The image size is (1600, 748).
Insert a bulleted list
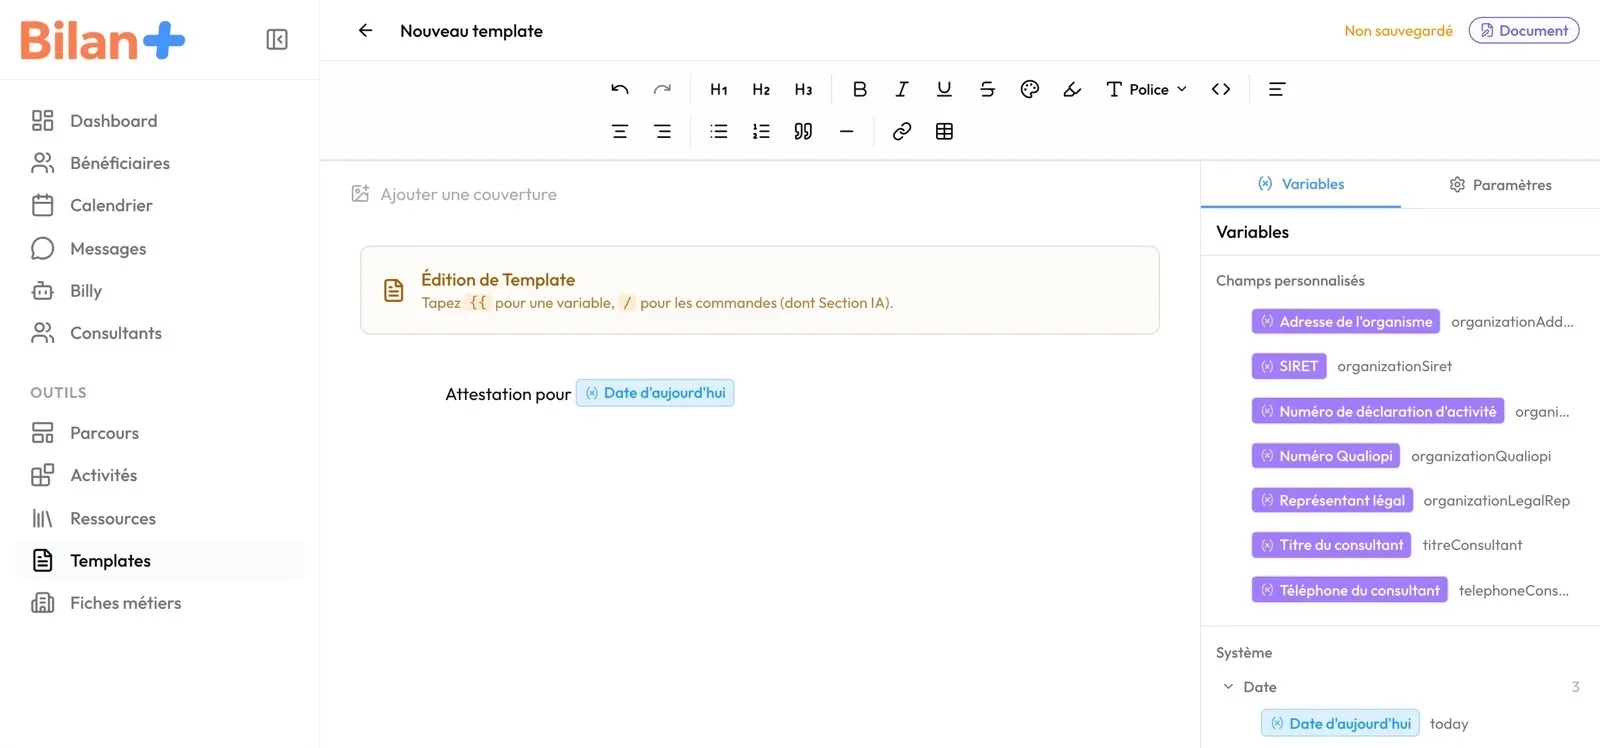pos(719,131)
